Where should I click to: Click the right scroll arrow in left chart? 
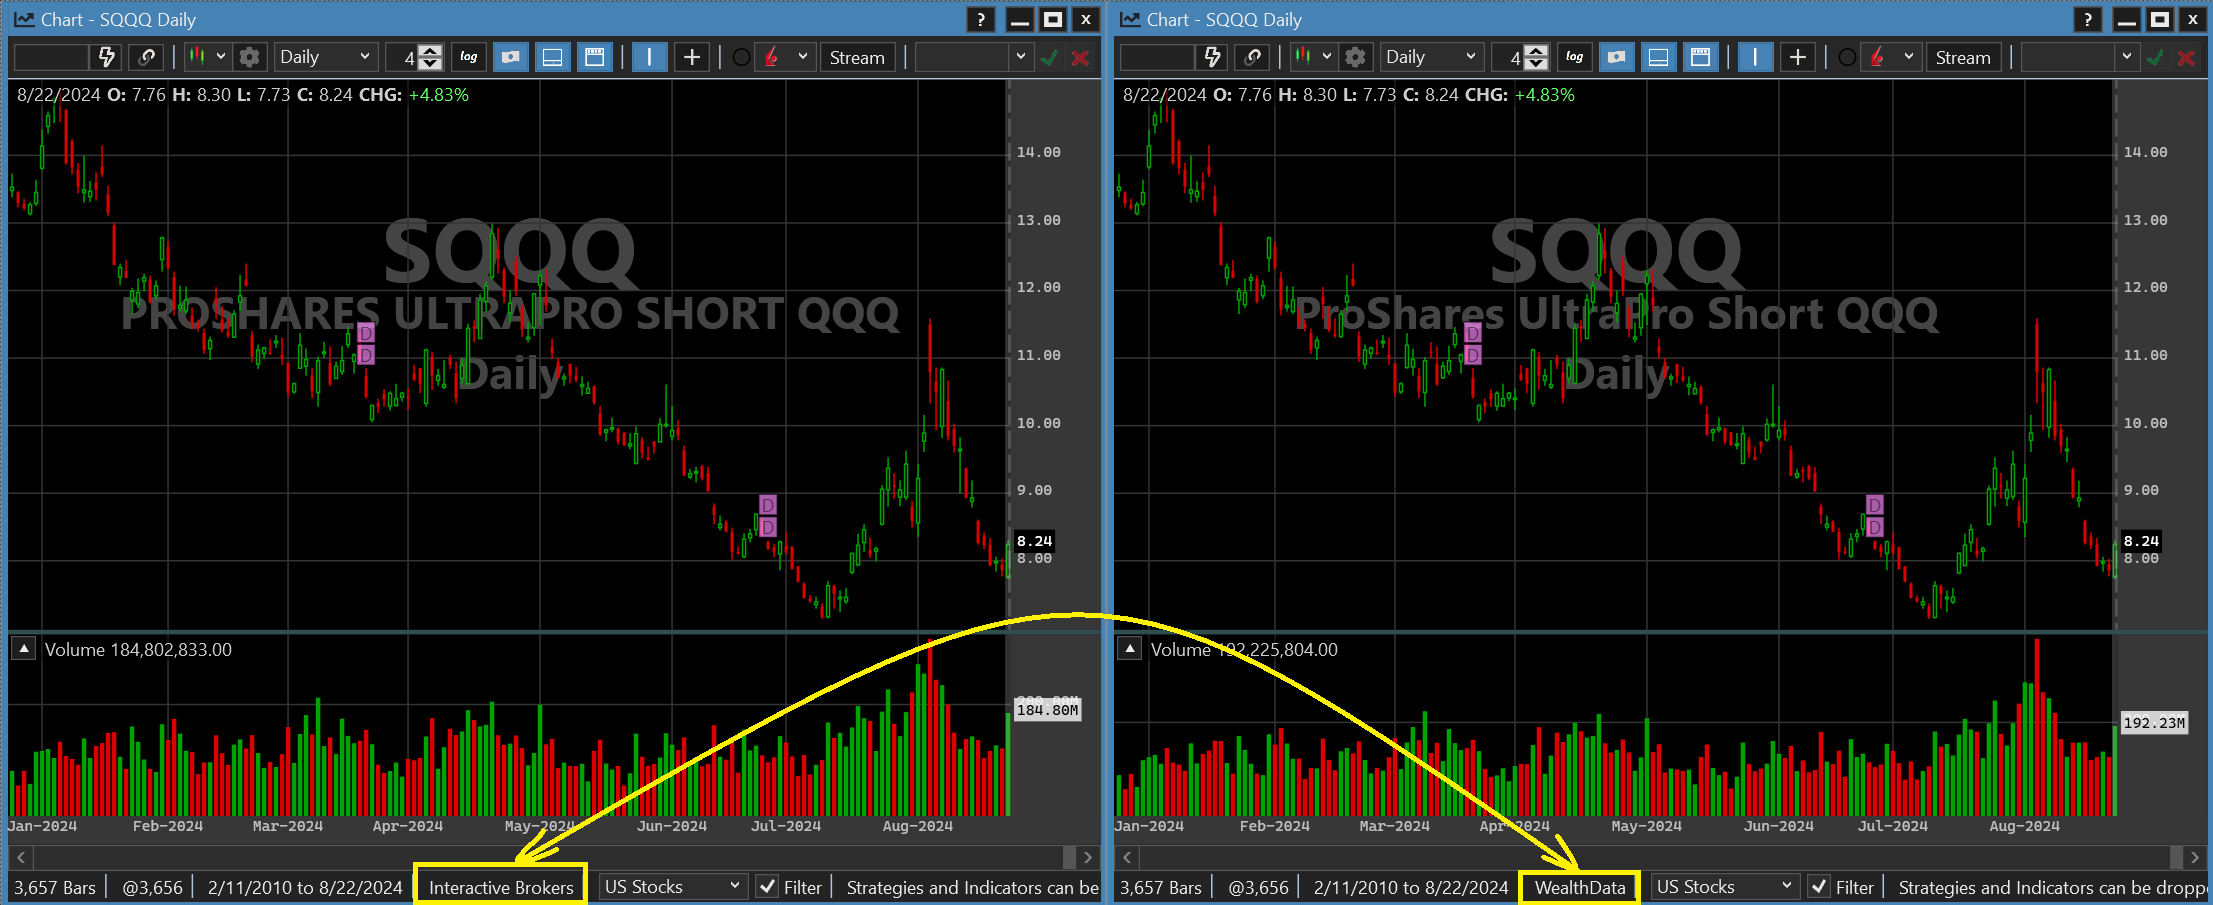[x=1088, y=857]
